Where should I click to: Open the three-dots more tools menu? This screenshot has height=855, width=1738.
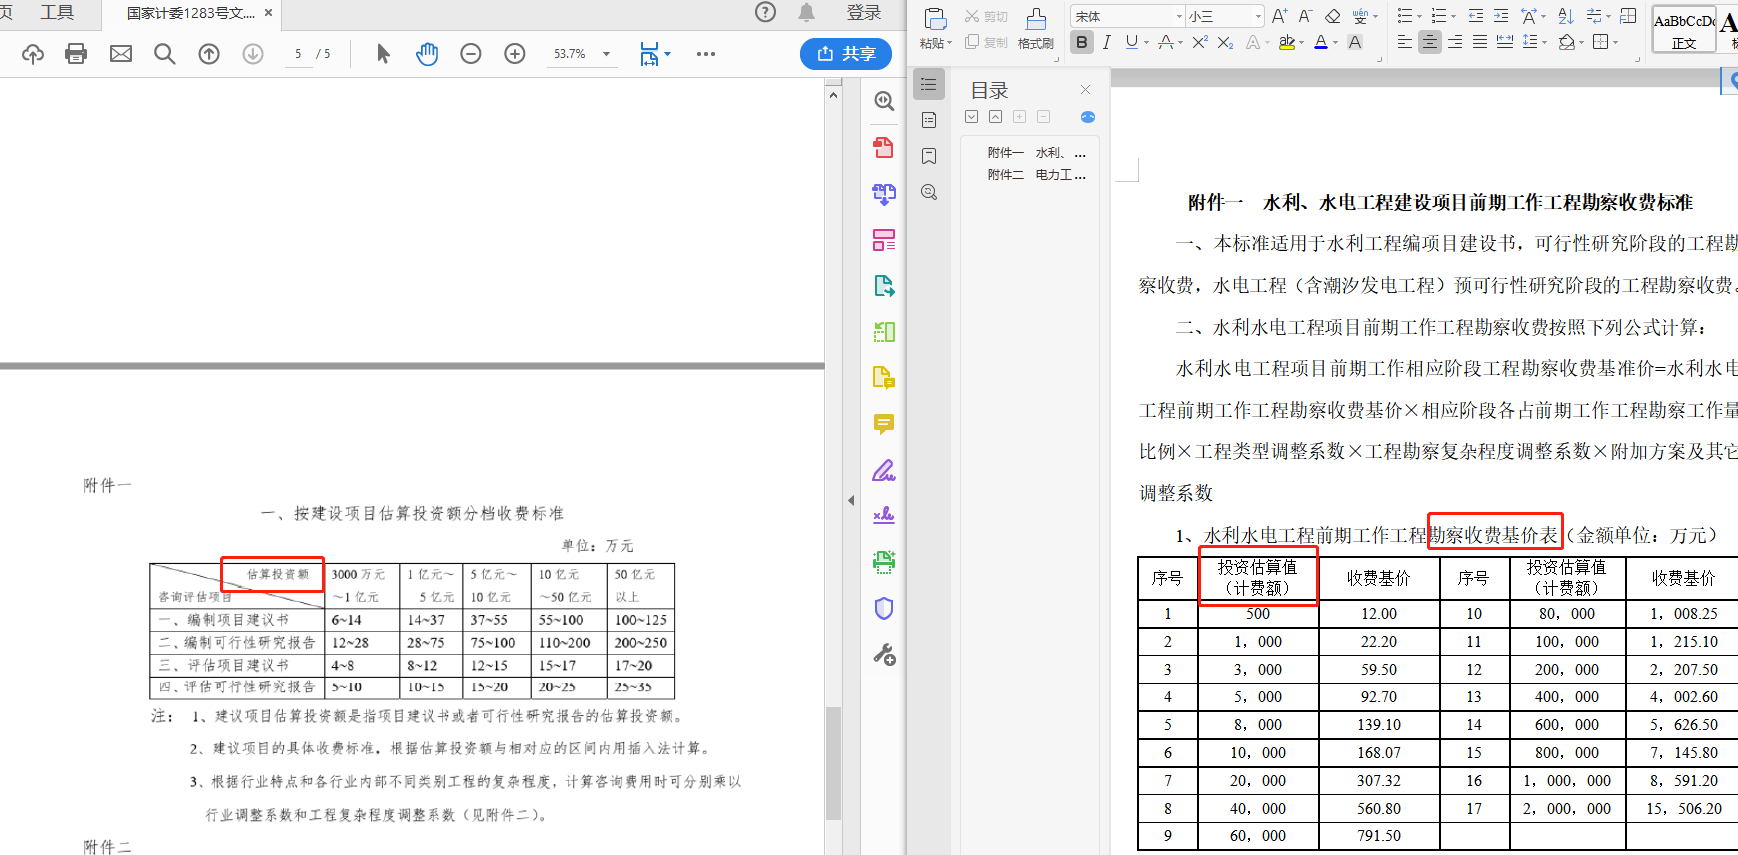point(706,54)
